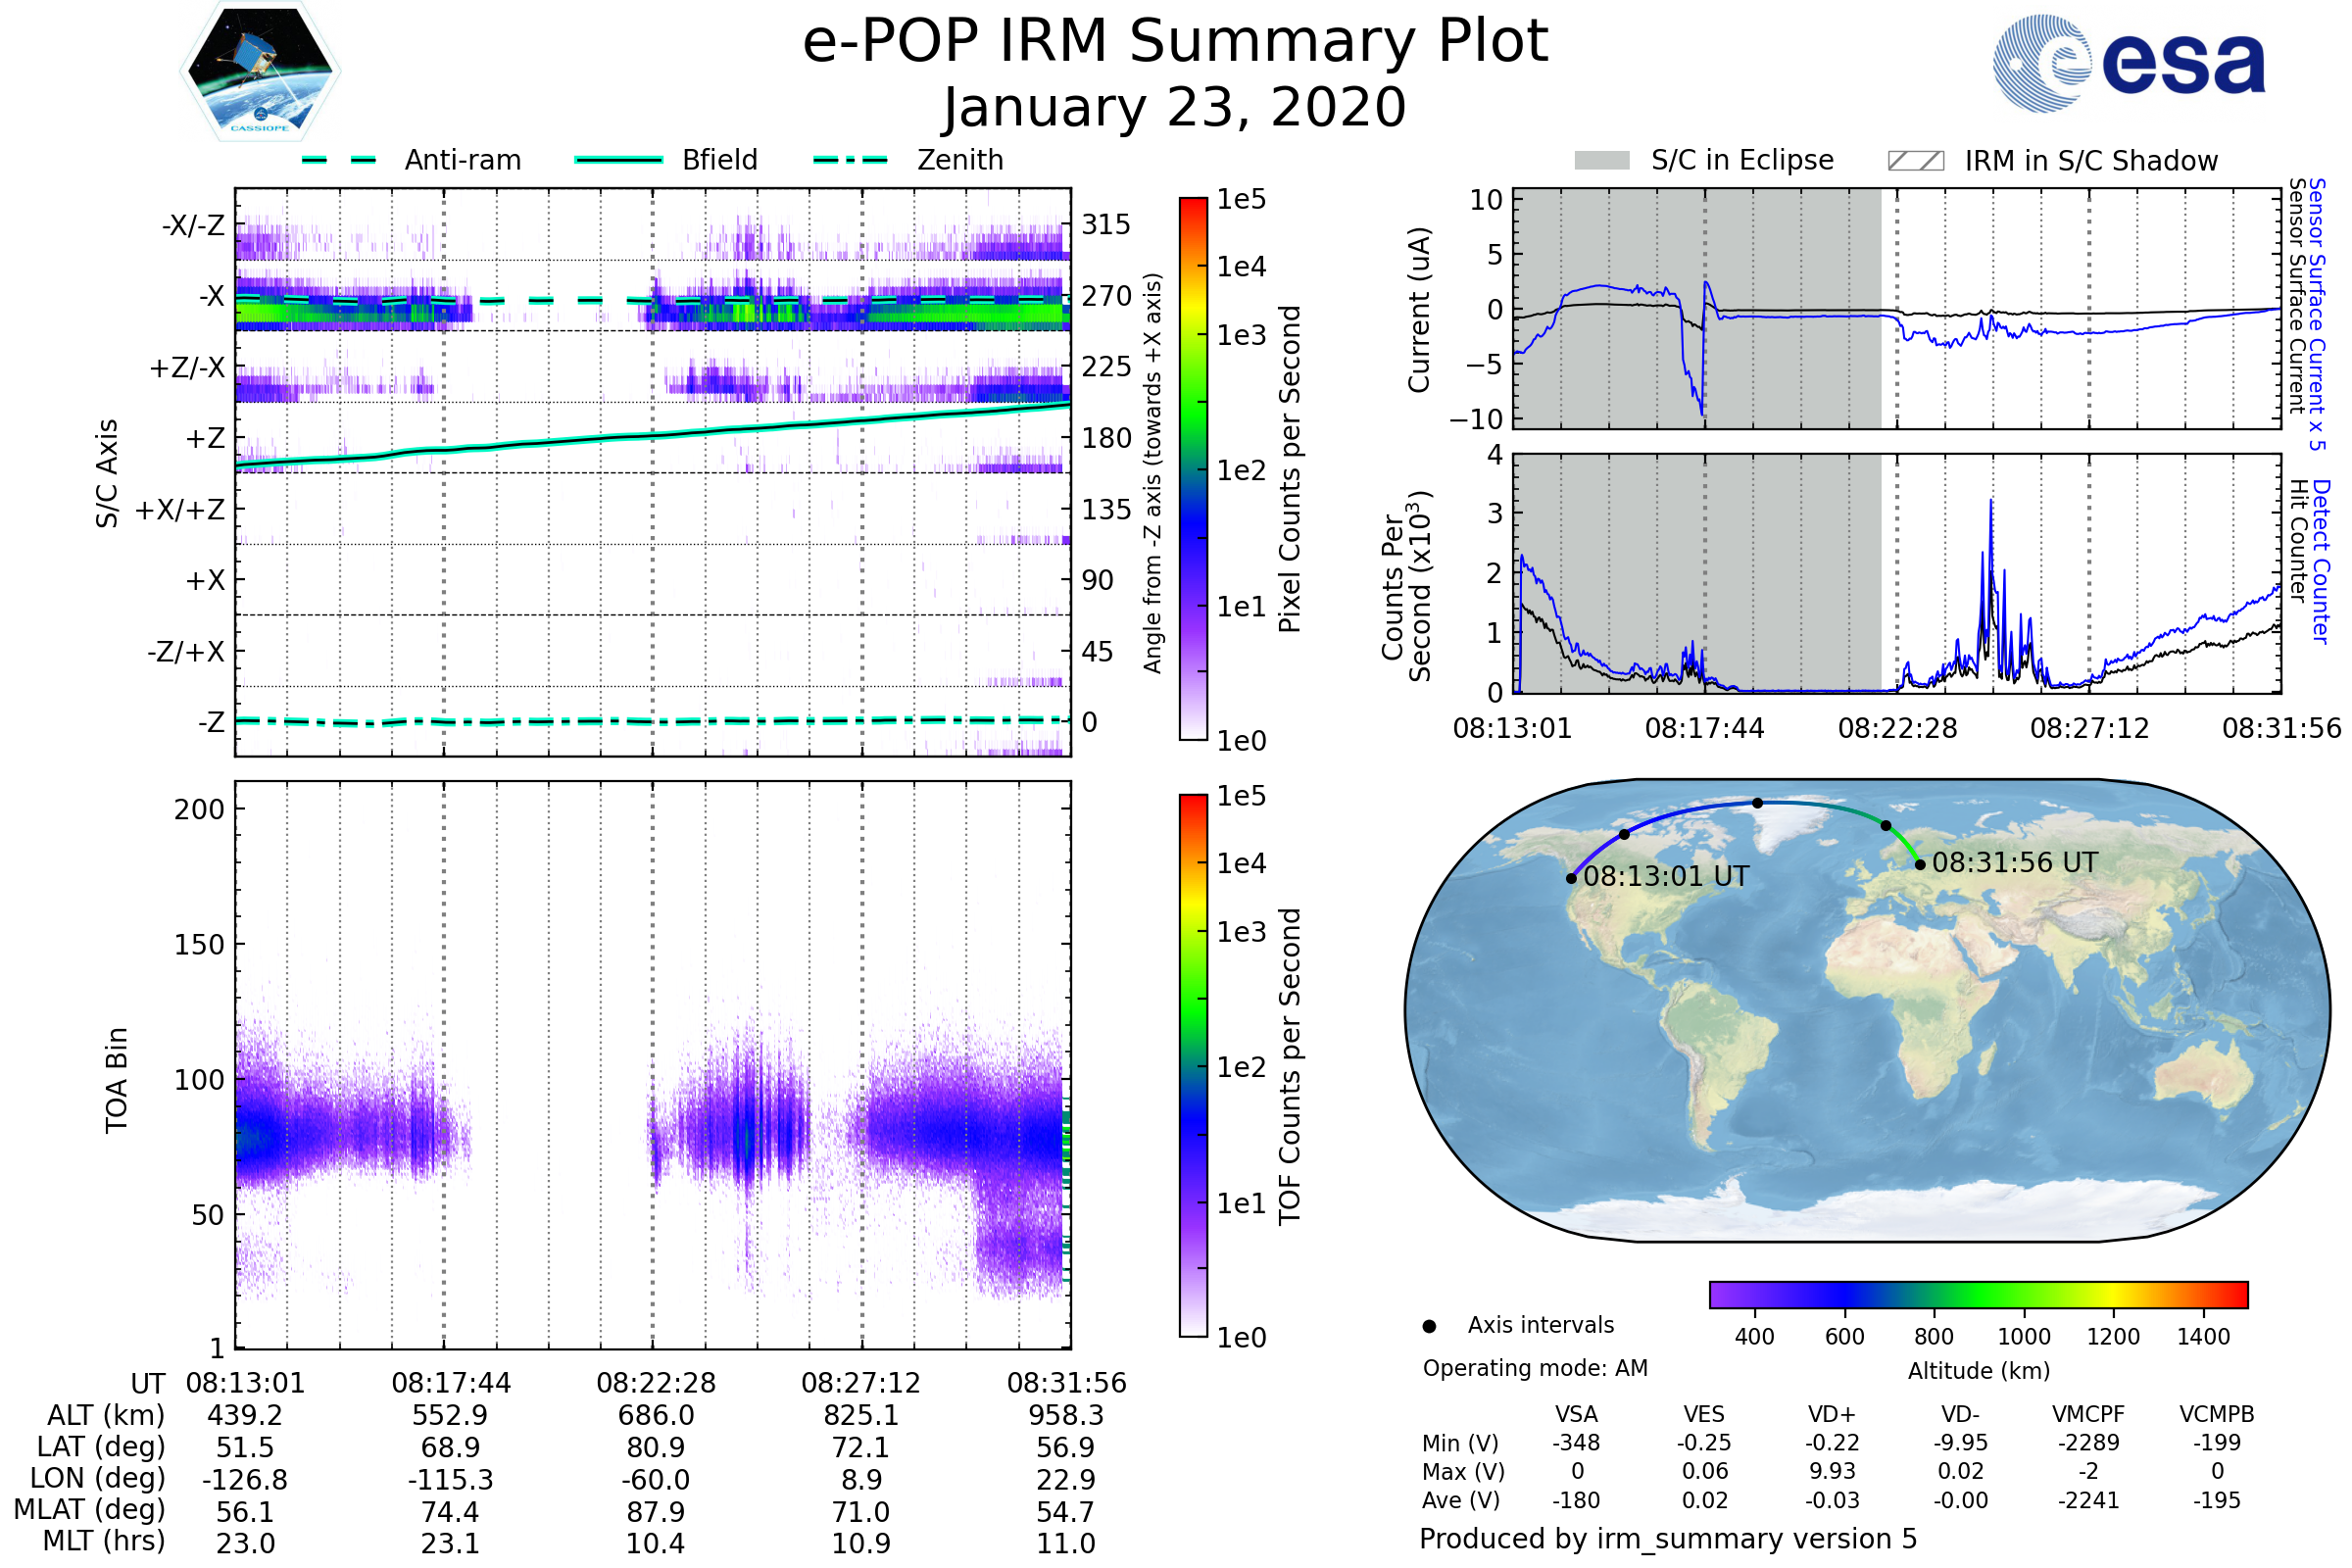
Task: Click the e-POP IRM Summary Plot title
Action: pos(1175,42)
